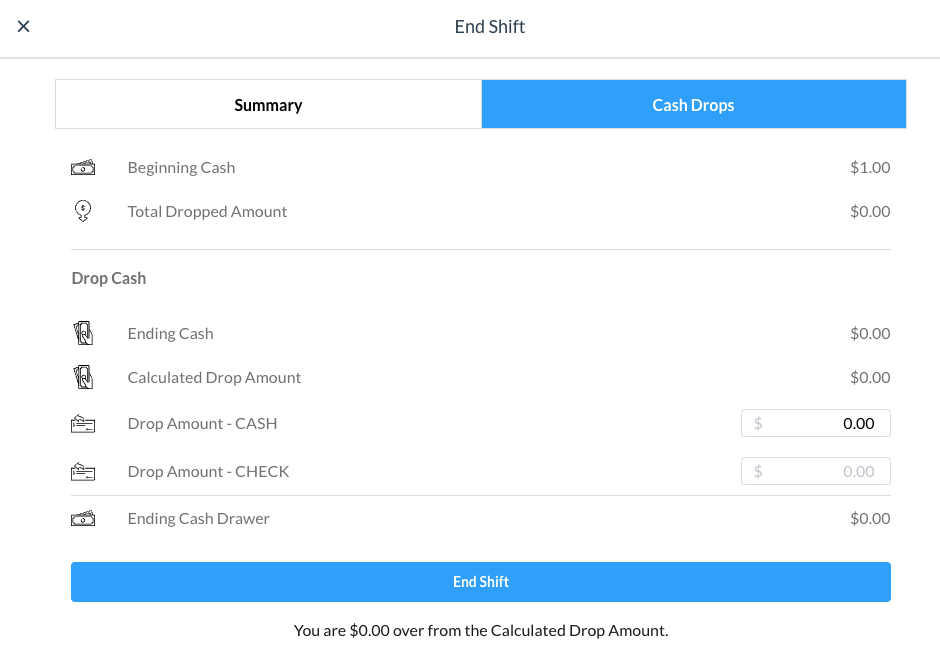Image resolution: width=940 pixels, height=650 pixels.
Task: Click the Beginning Cash bills icon
Action: point(83,168)
